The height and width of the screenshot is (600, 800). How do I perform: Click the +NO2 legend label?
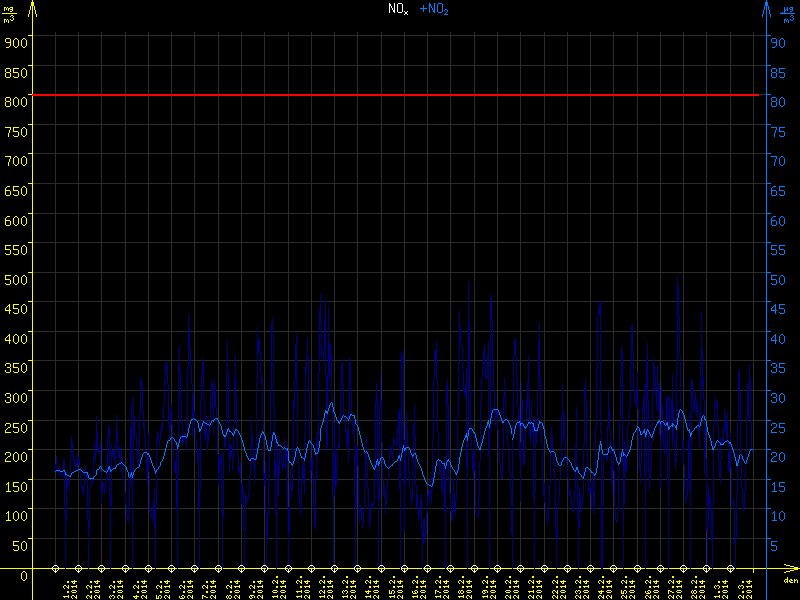click(x=433, y=9)
